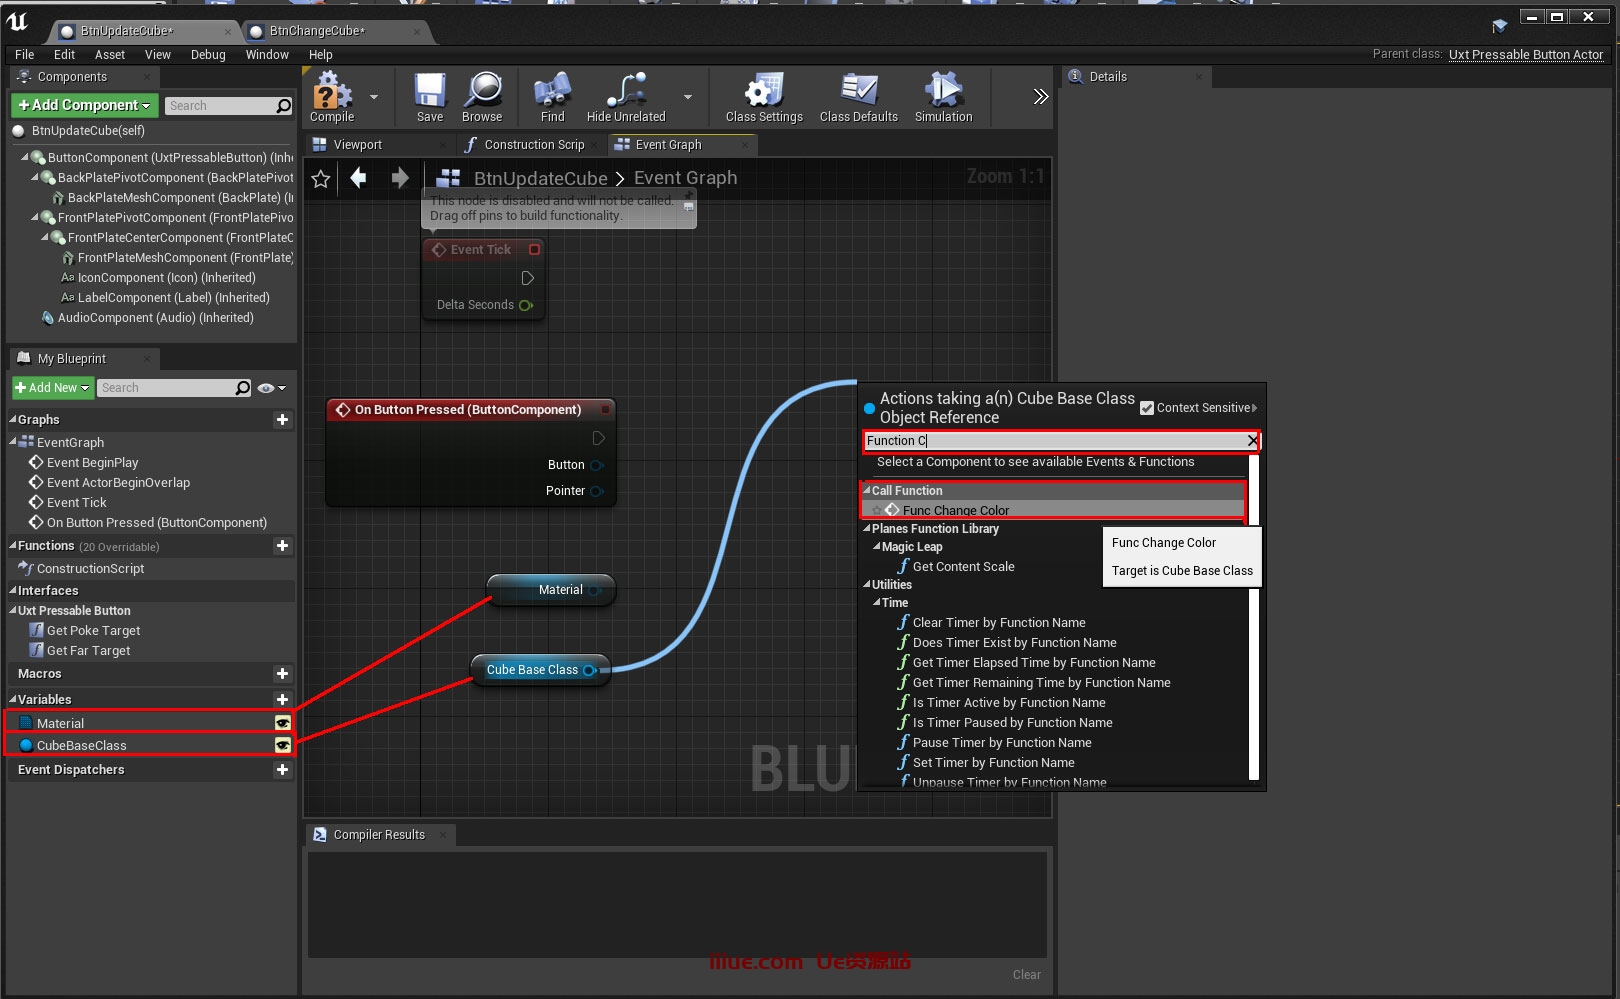The height and width of the screenshot is (999, 1620).
Task: Uncheck the Context Sensitive checkbox
Action: (1147, 408)
